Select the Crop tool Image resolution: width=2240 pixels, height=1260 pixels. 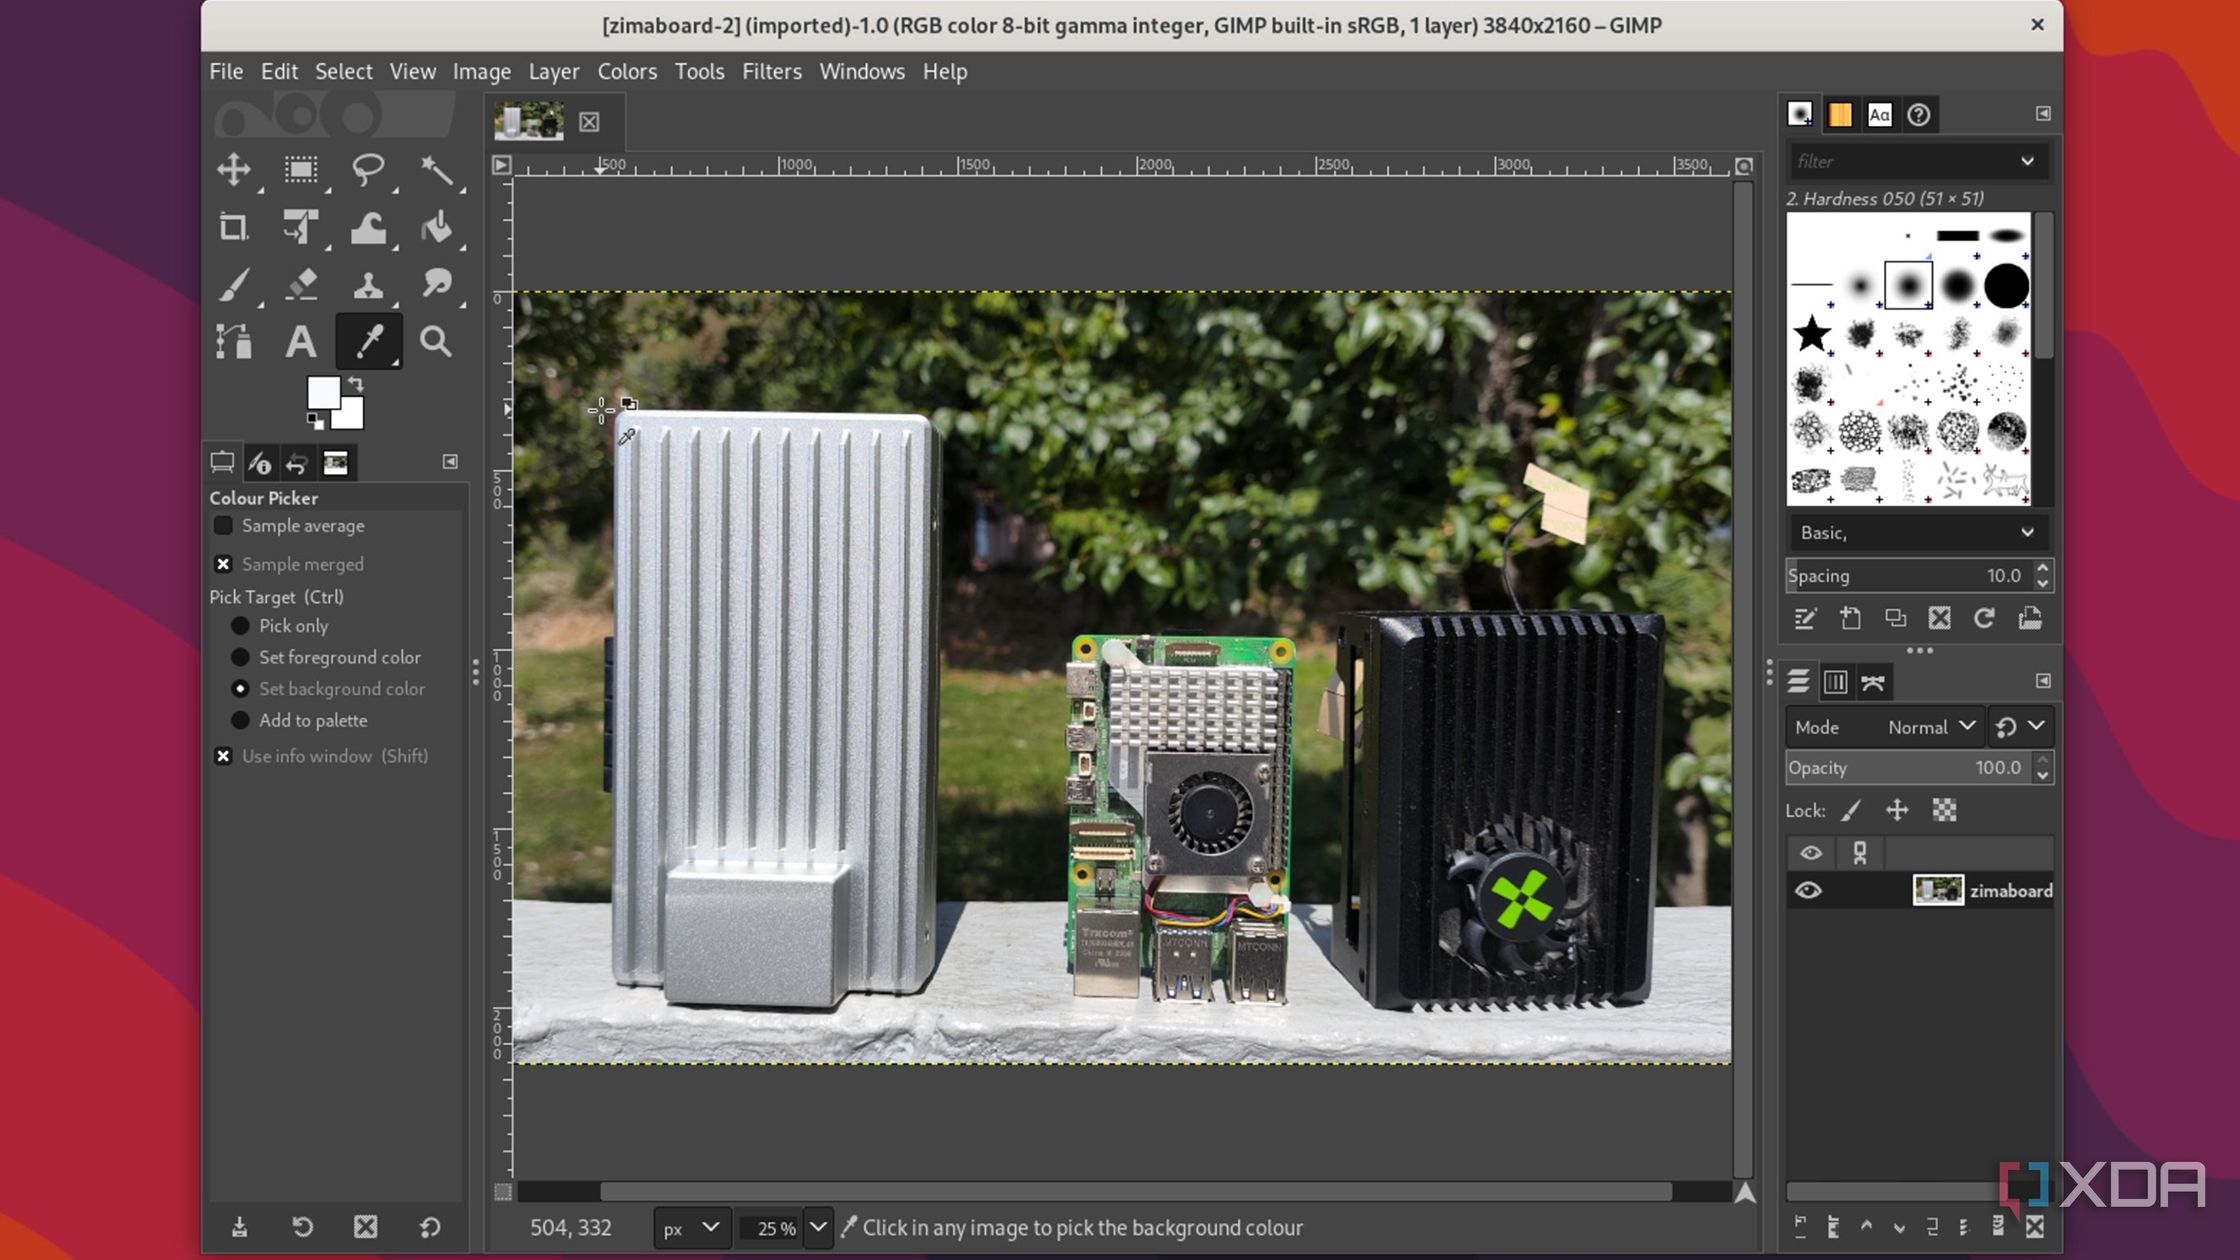(234, 227)
